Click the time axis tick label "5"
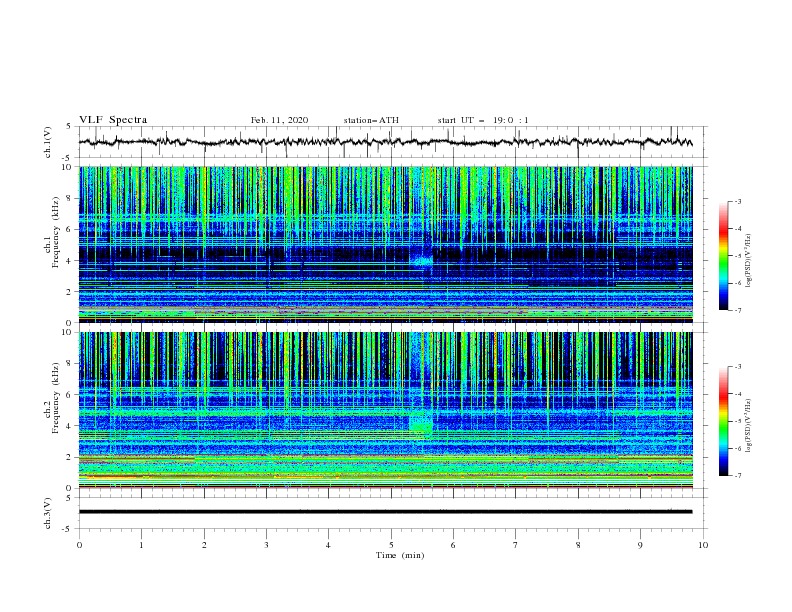The height and width of the screenshot is (612, 792). (x=391, y=545)
